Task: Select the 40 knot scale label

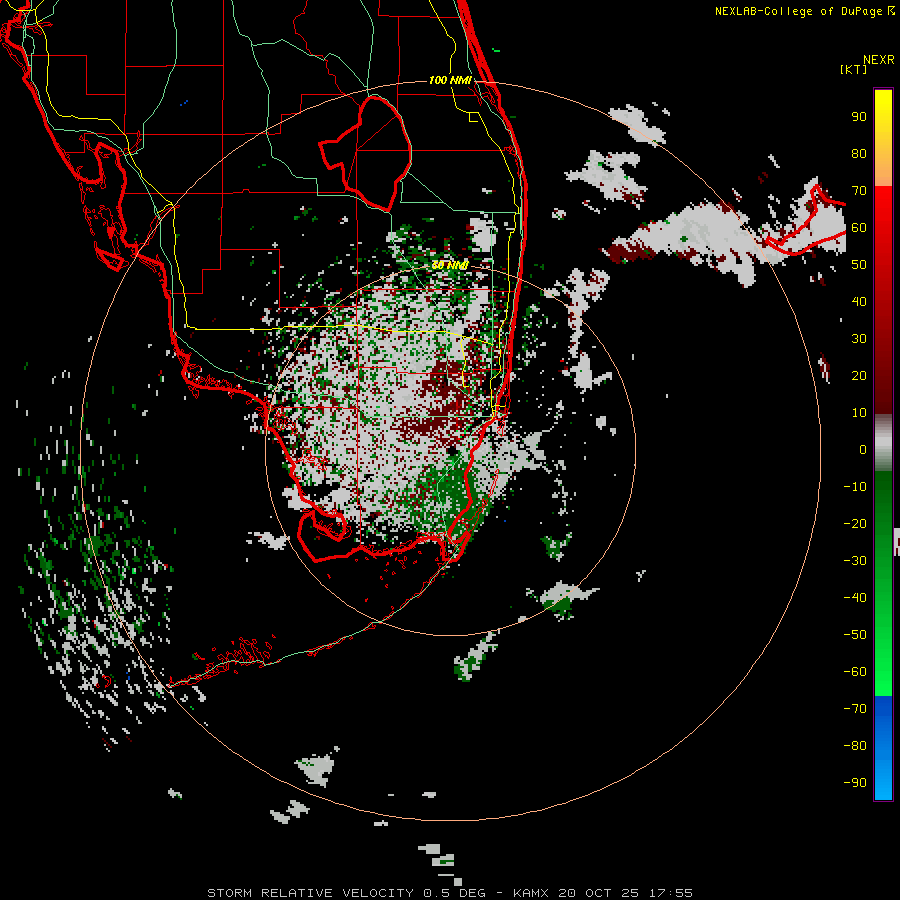Action: click(859, 301)
